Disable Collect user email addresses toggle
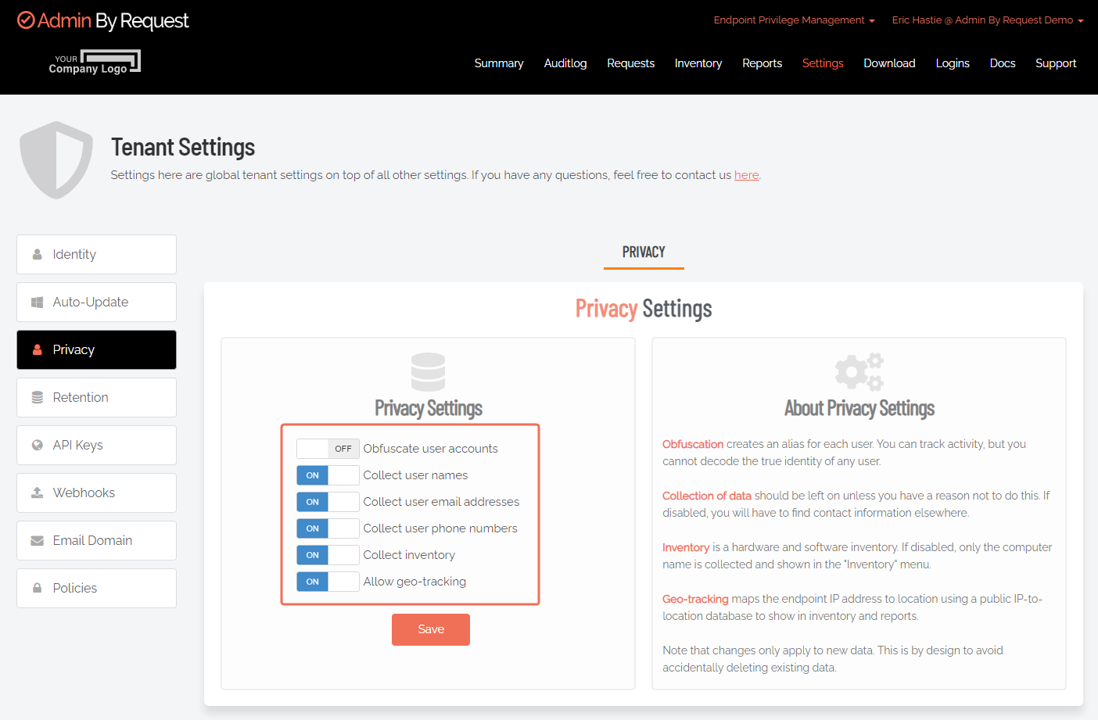 pyautogui.click(x=328, y=501)
